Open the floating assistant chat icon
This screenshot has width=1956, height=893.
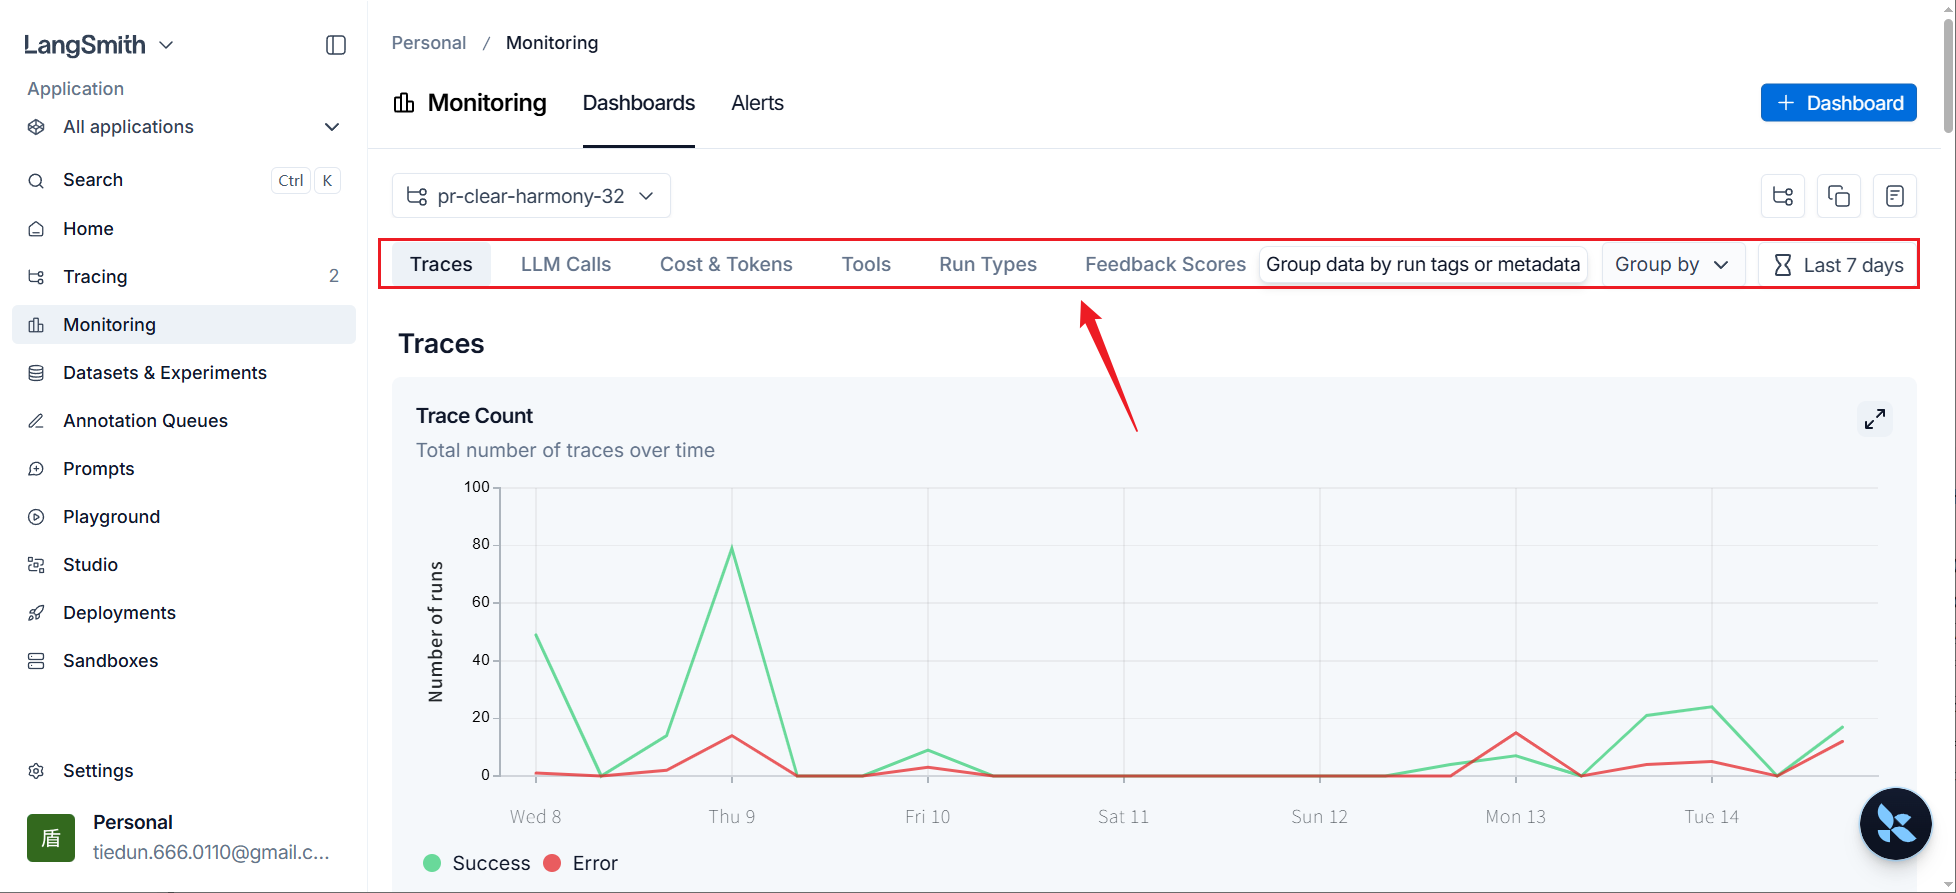1895,824
